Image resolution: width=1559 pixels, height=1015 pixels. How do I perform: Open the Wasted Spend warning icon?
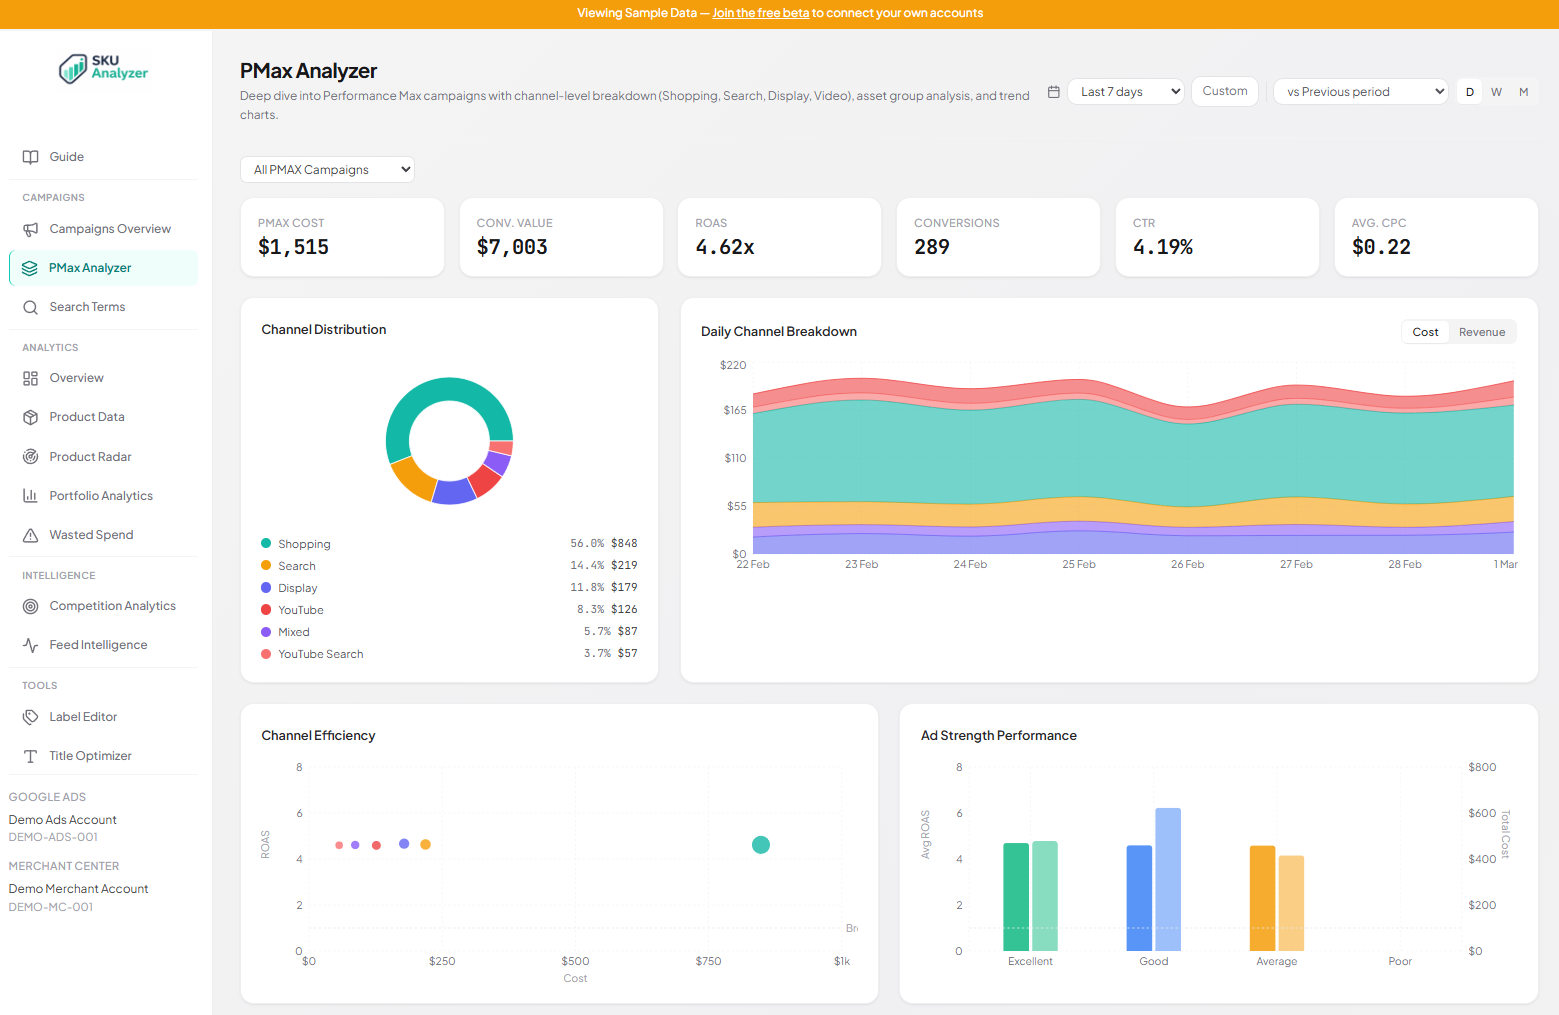pyautogui.click(x=29, y=534)
